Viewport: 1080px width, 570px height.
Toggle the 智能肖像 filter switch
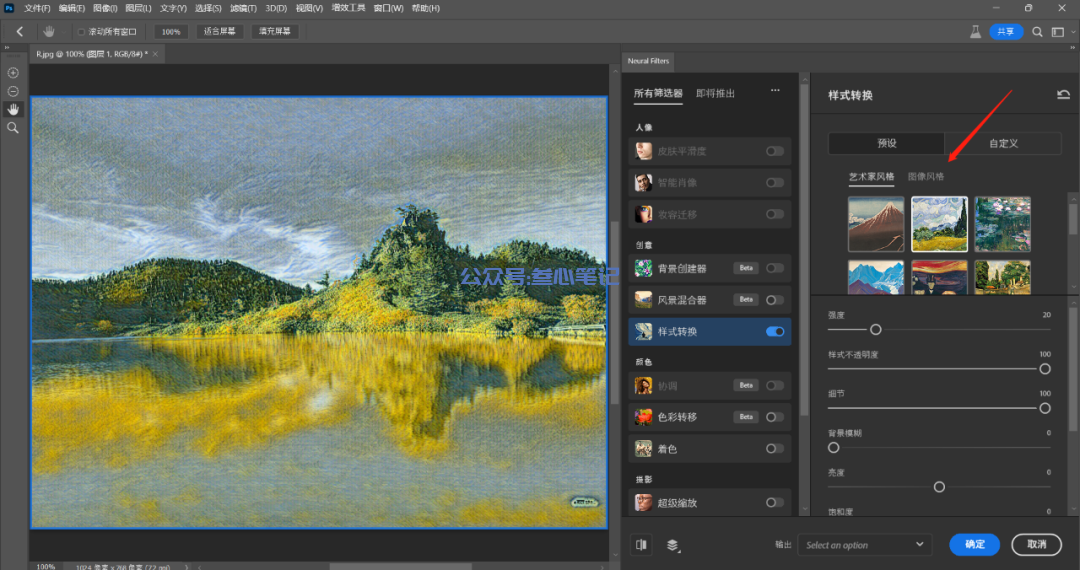[x=775, y=182]
